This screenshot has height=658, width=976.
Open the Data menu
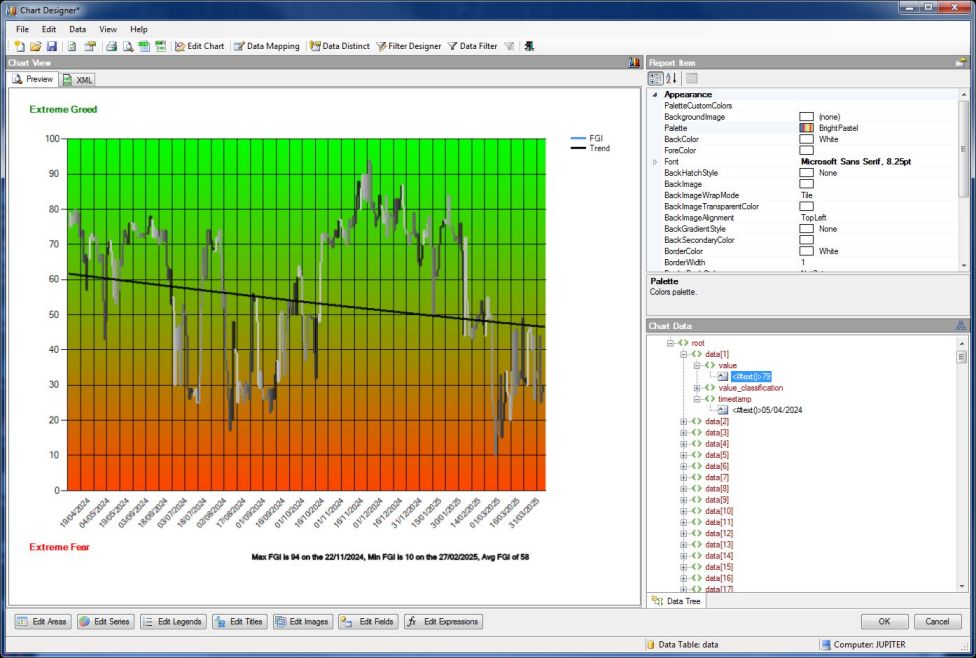pyautogui.click(x=77, y=30)
